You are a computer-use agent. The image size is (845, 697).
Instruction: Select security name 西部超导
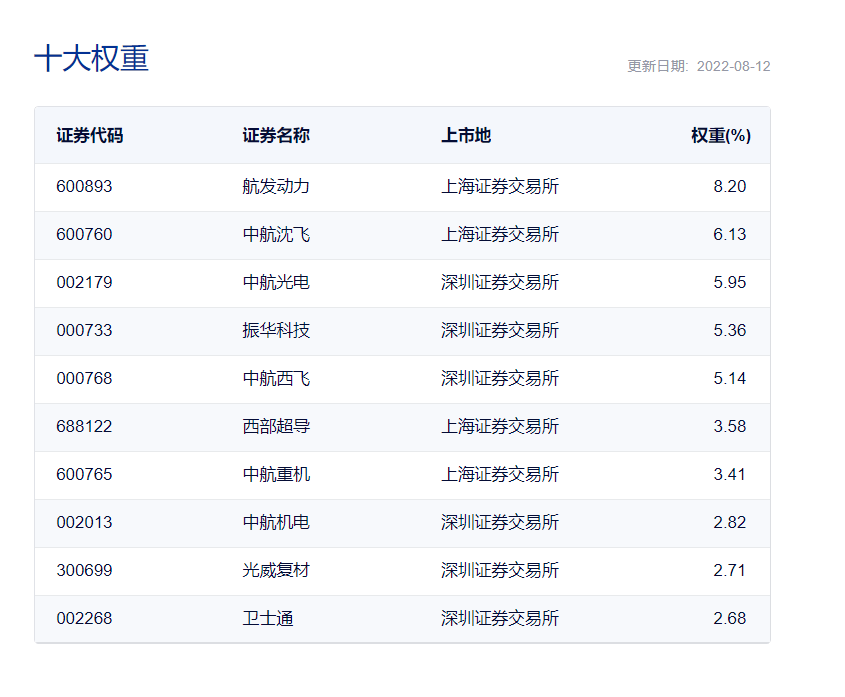pyautogui.click(x=276, y=427)
